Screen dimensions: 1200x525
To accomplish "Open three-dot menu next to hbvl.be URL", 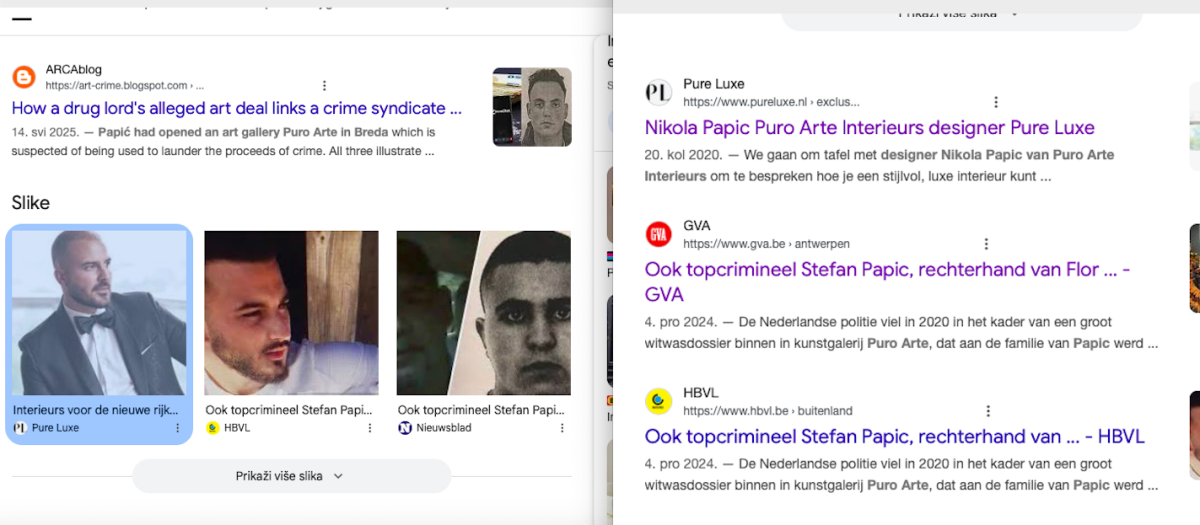I will tap(988, 411).
